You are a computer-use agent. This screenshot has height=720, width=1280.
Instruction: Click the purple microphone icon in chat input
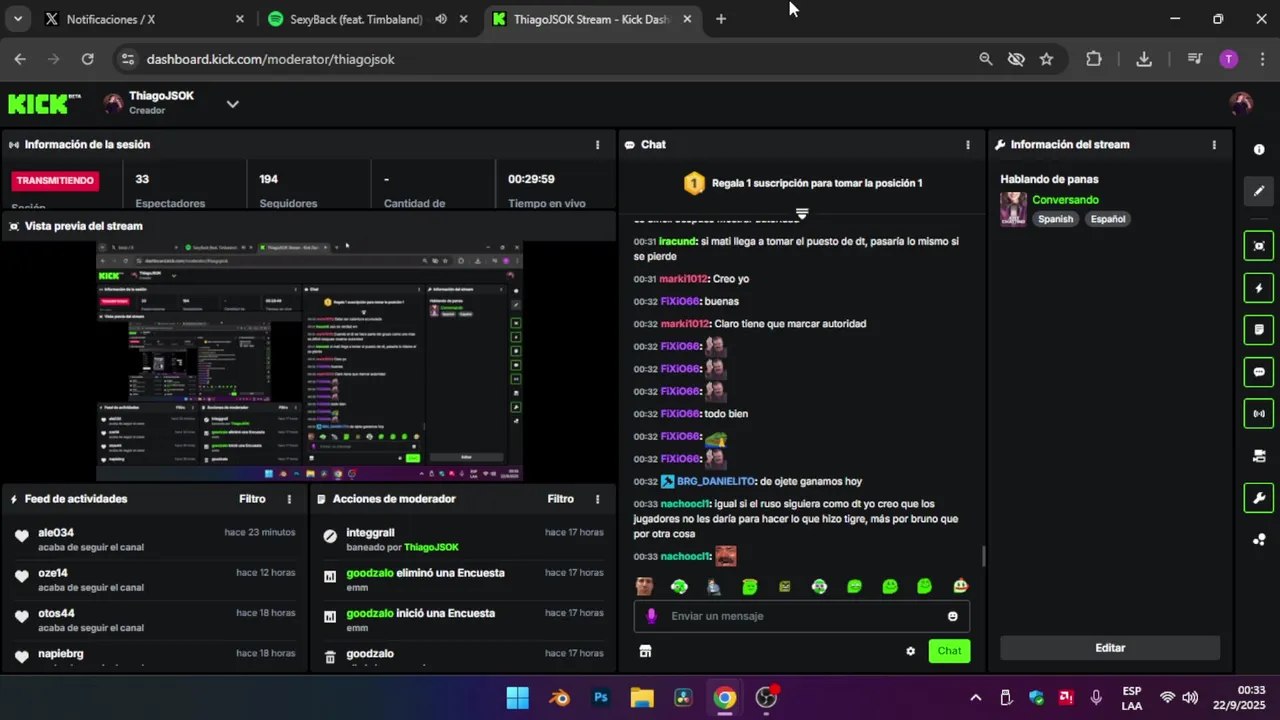651,616
